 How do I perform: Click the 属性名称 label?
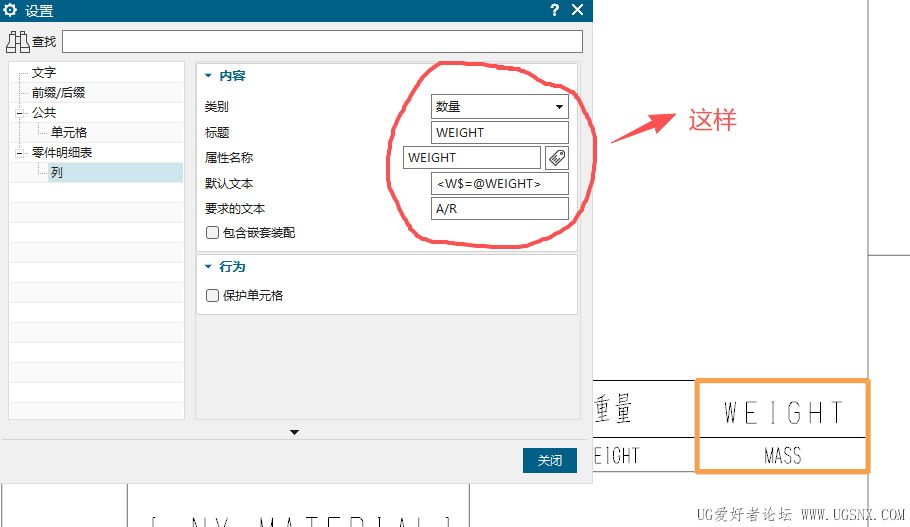[x=229, y=157]
